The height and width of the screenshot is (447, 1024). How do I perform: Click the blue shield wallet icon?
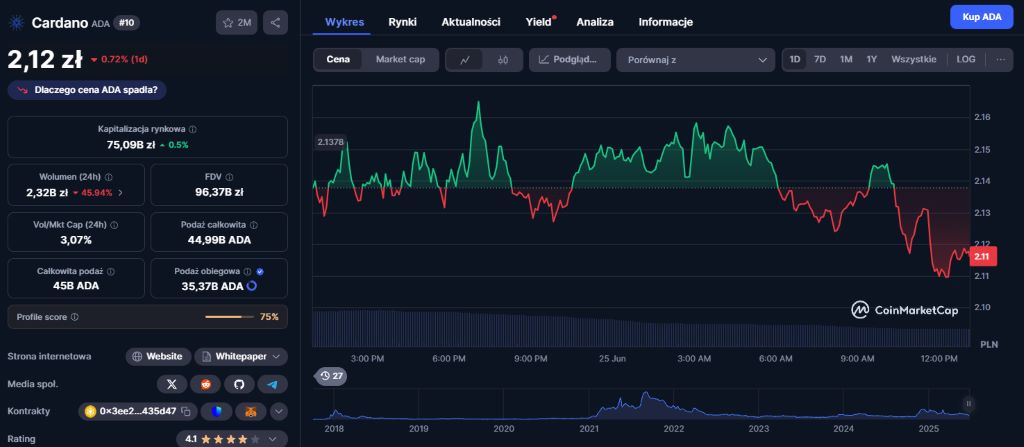click(216, 411)
